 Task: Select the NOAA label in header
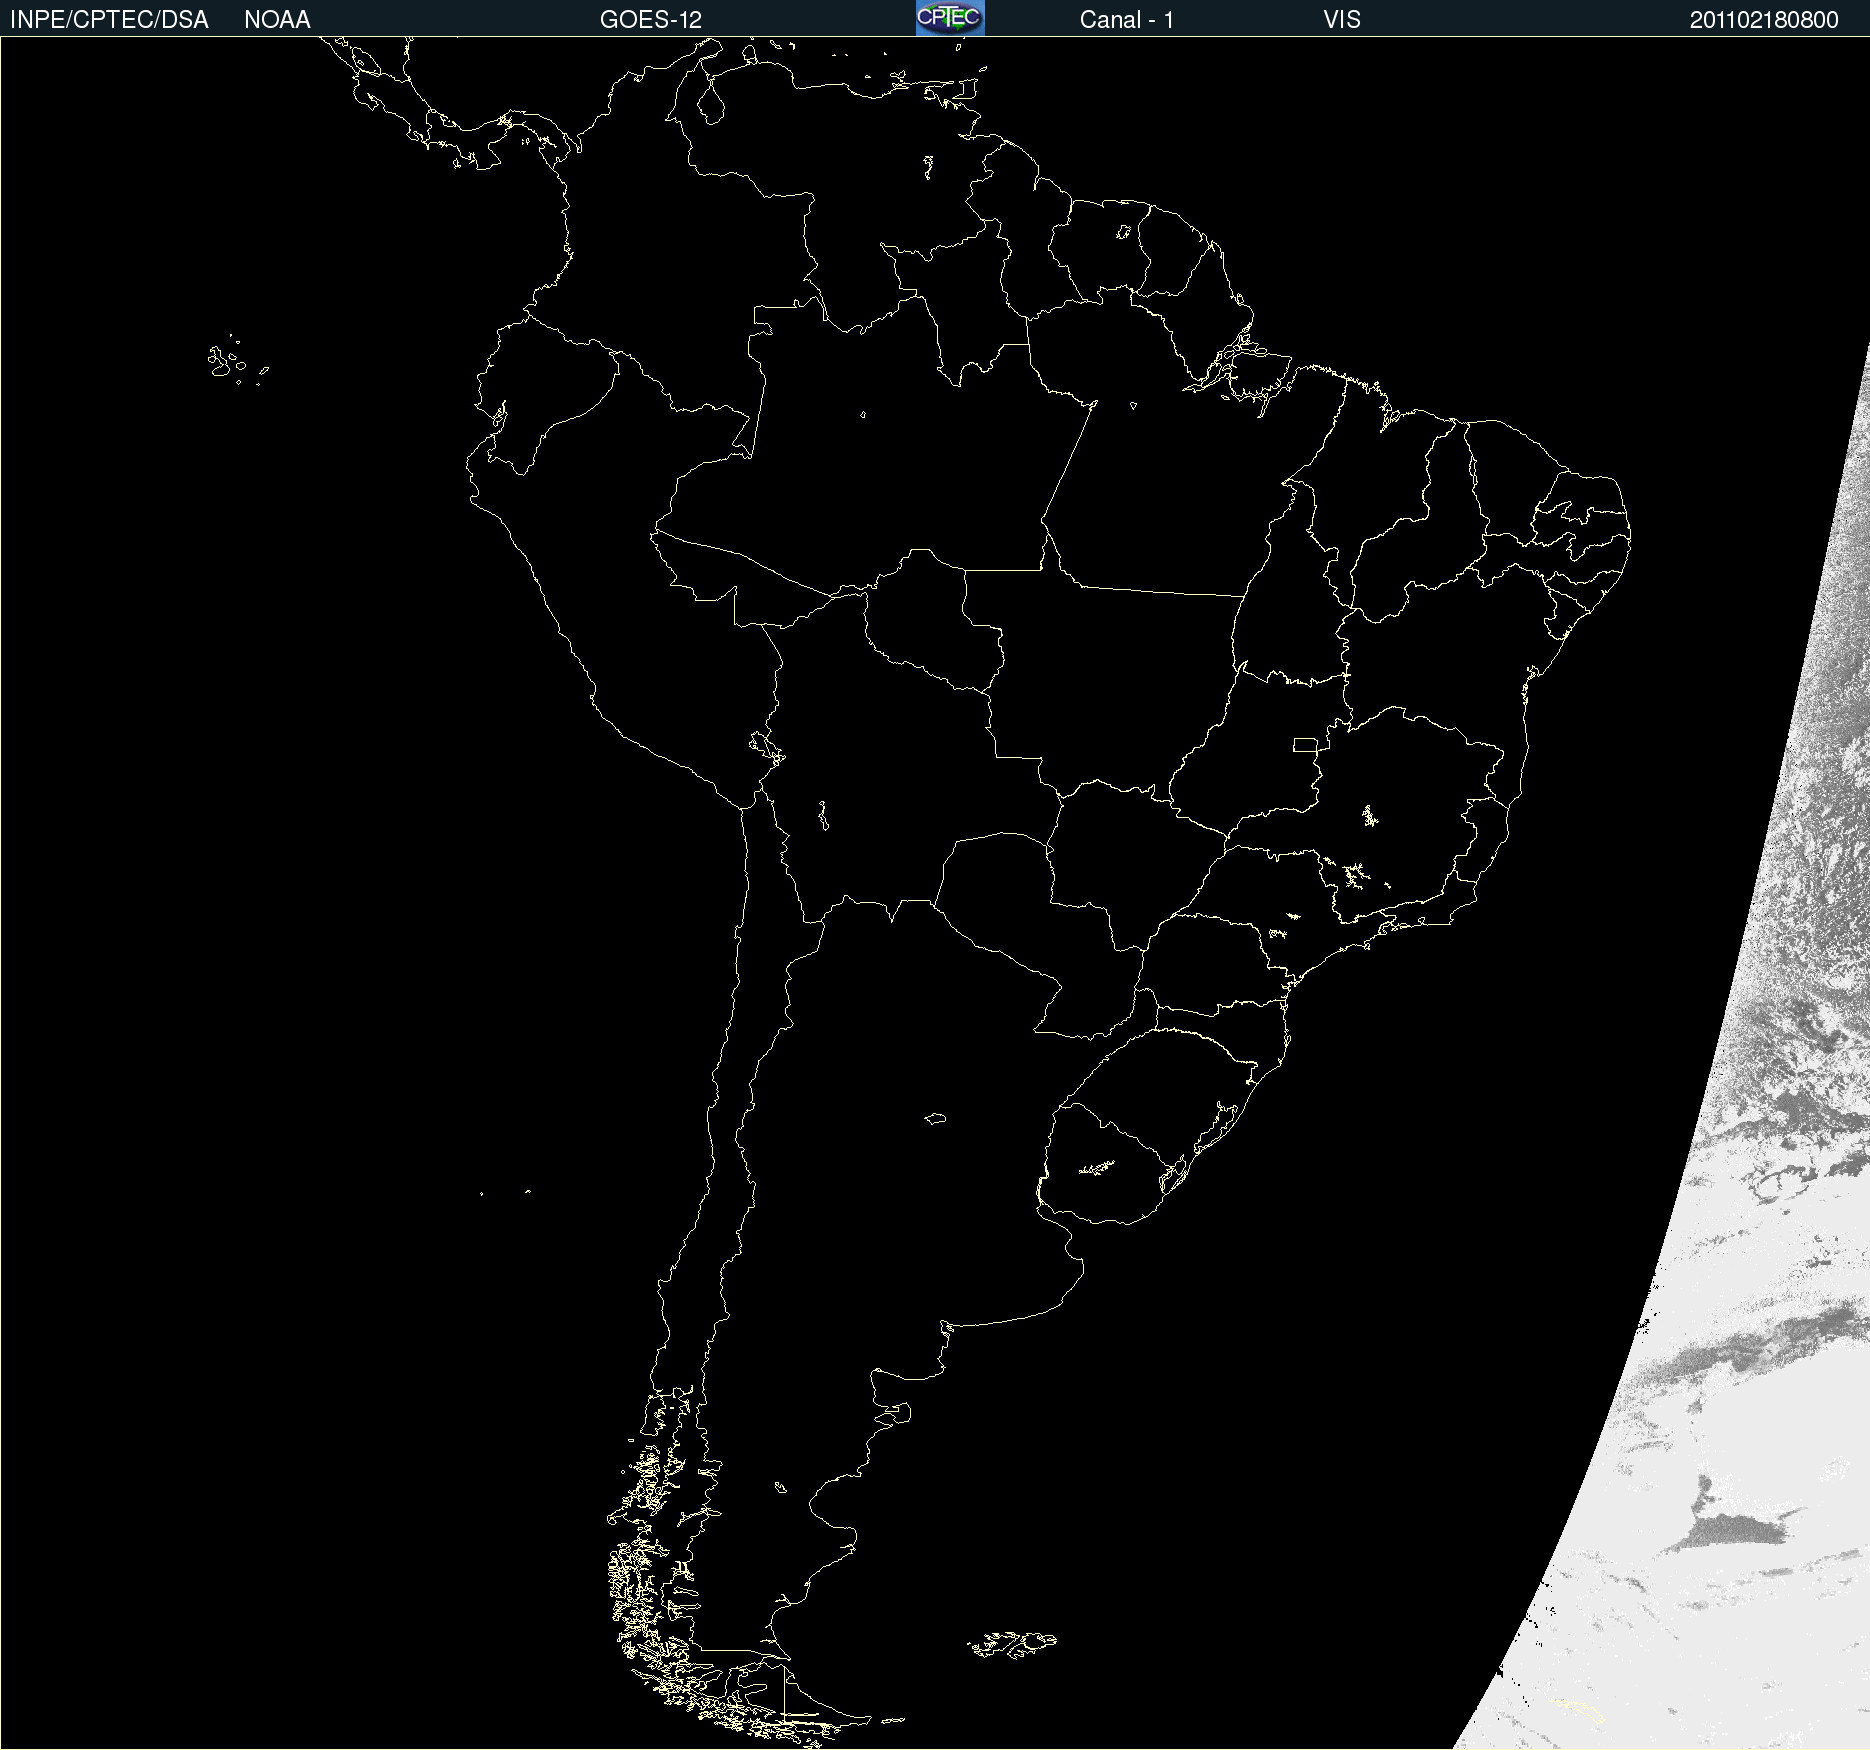tap(277, 20)
